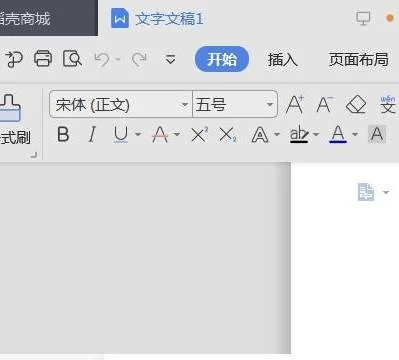Click the page layout icon on document page
The image size is (399, 360).
(366, 192)
